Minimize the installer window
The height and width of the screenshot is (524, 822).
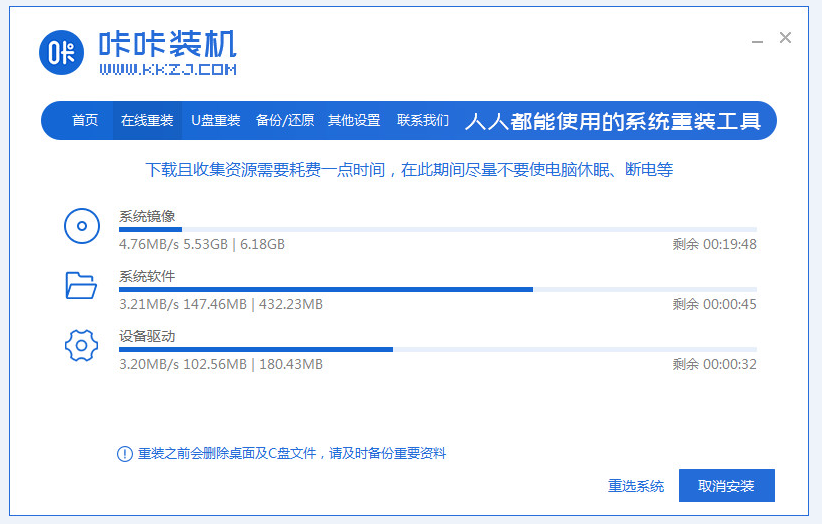coord(757,41)
